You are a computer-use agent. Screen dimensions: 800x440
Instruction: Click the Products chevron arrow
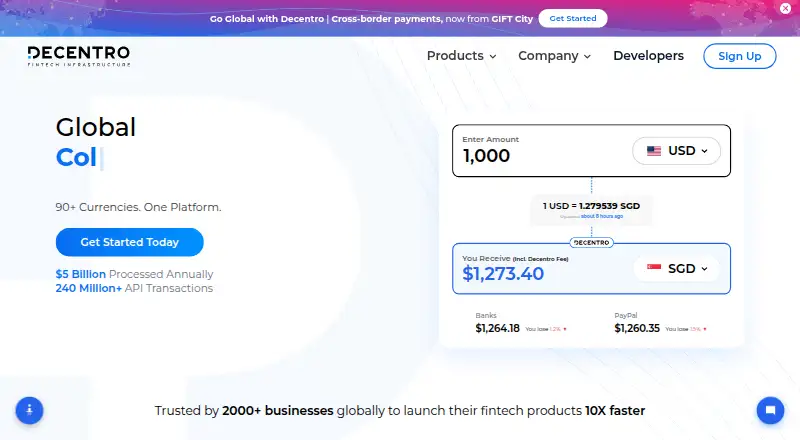coord(492,57)
